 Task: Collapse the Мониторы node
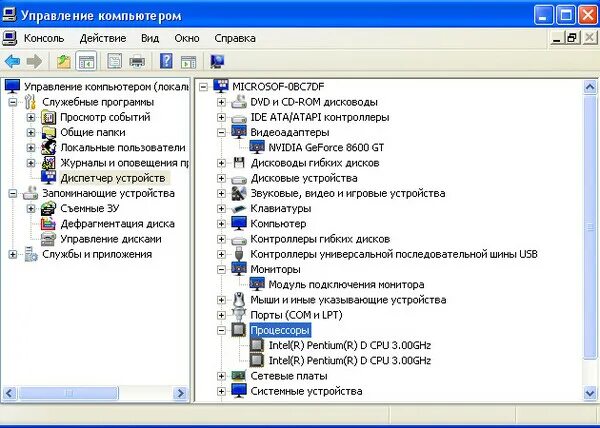[x=221, y=269]
